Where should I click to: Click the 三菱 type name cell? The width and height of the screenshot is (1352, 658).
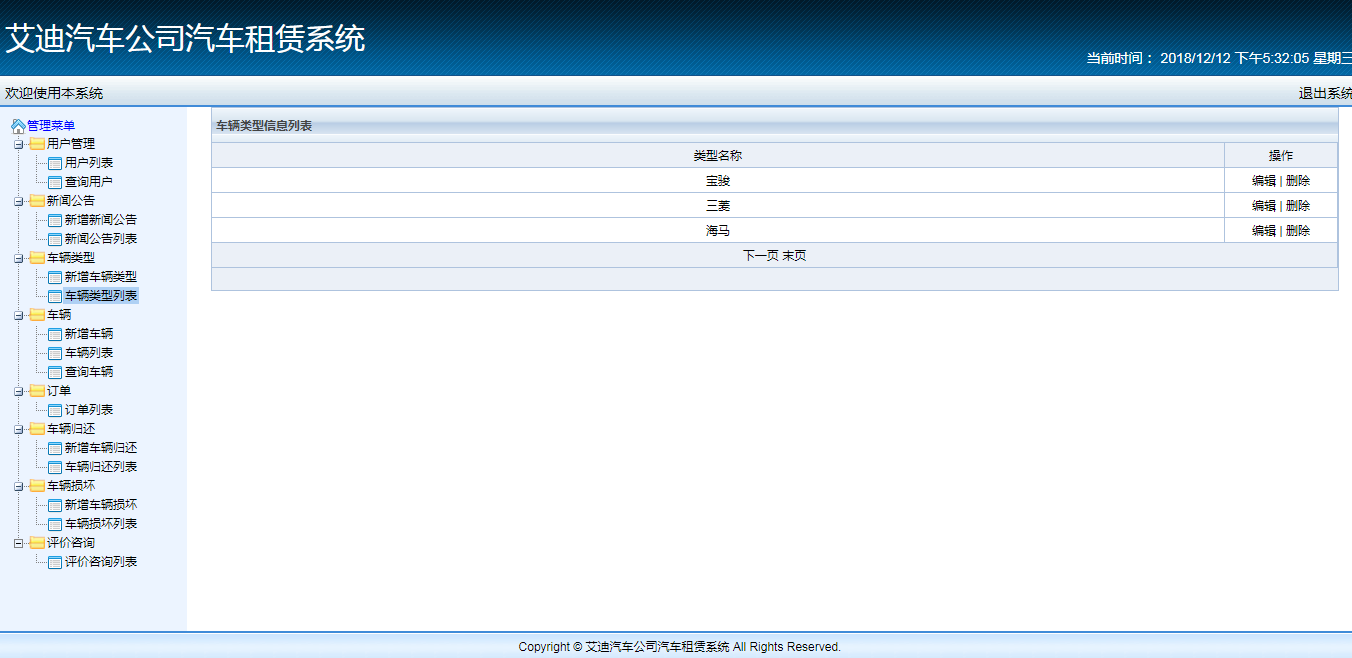718,206
